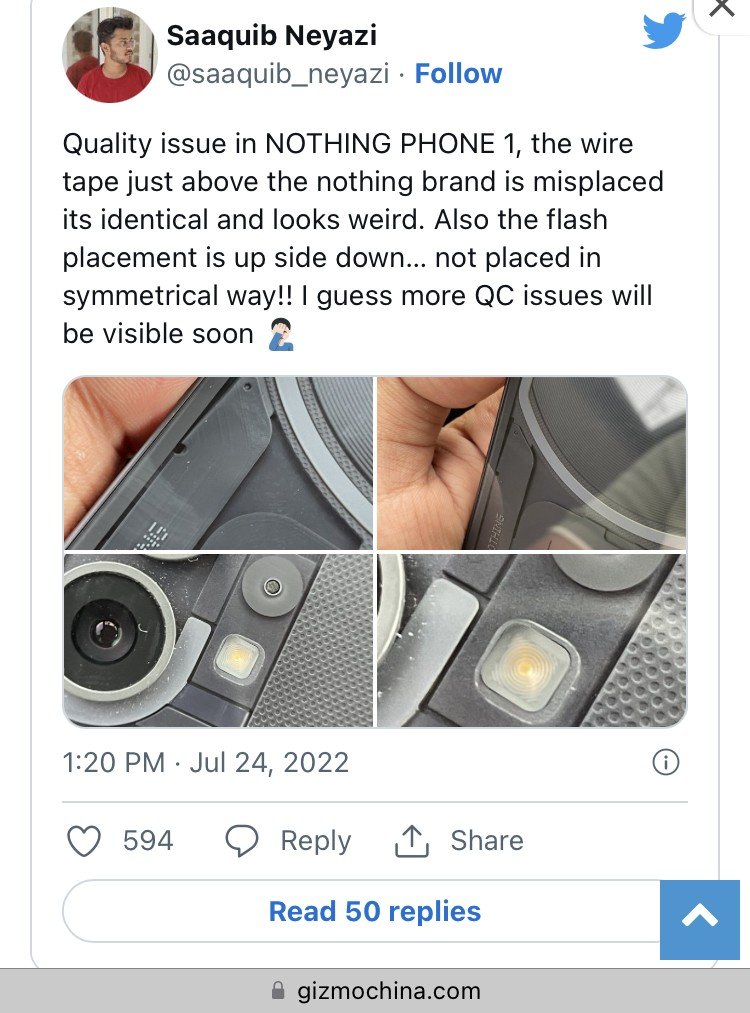Open tweet info circle icon

[x=665, y=762]
